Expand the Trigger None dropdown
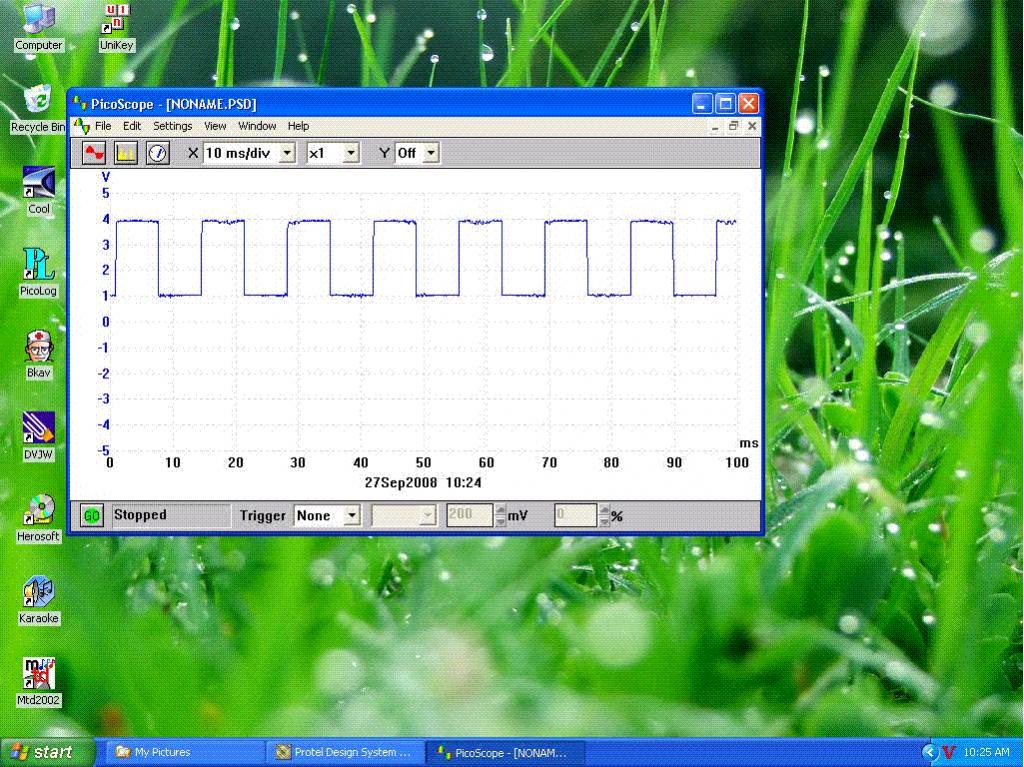 [x=351, y=516]
